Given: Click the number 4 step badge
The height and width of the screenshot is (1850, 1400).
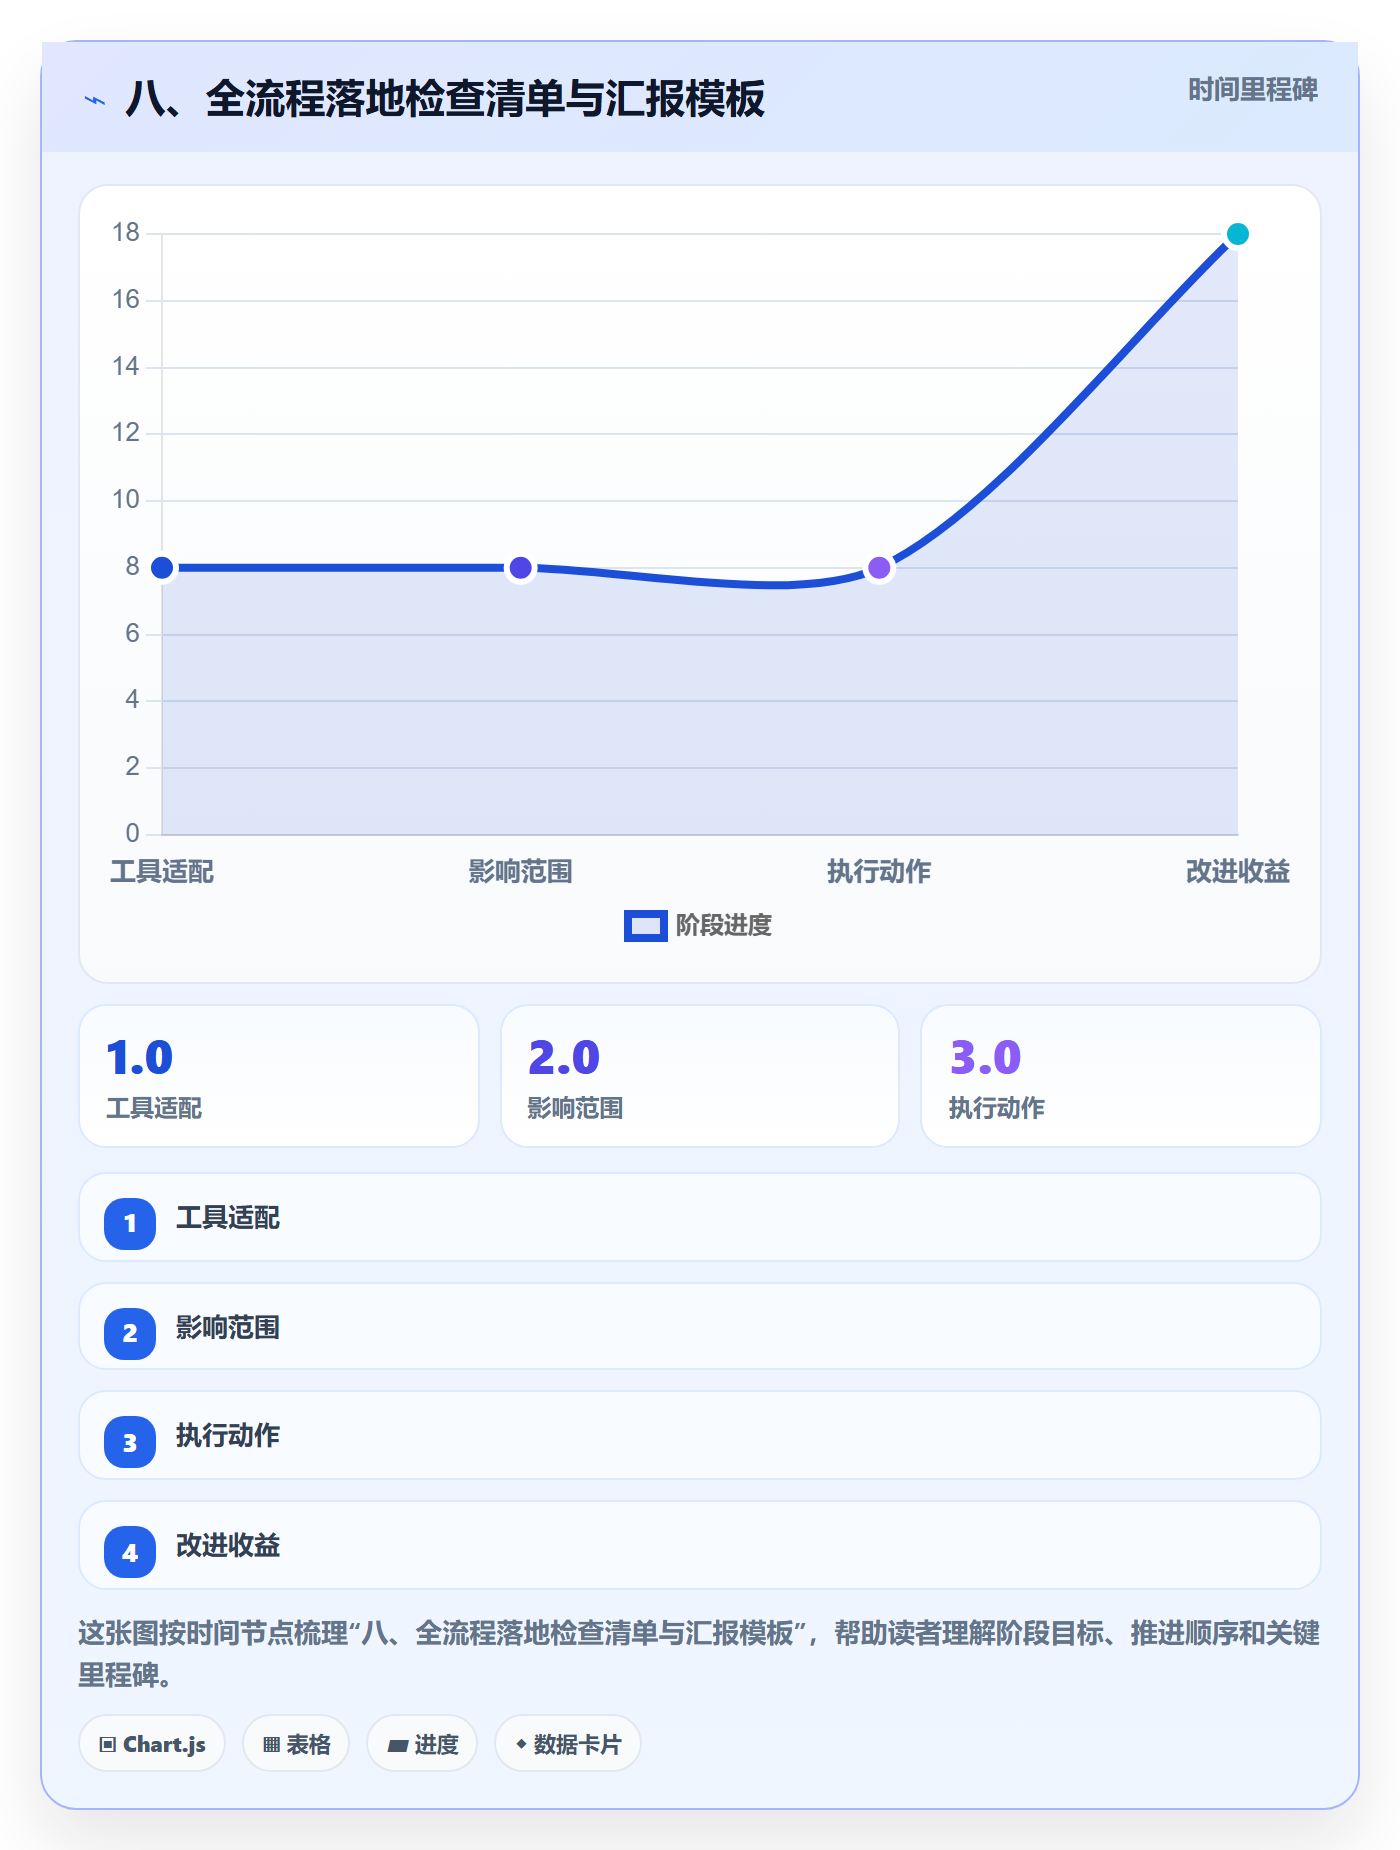Looking at the screenshot, I should click(130, 1552).
